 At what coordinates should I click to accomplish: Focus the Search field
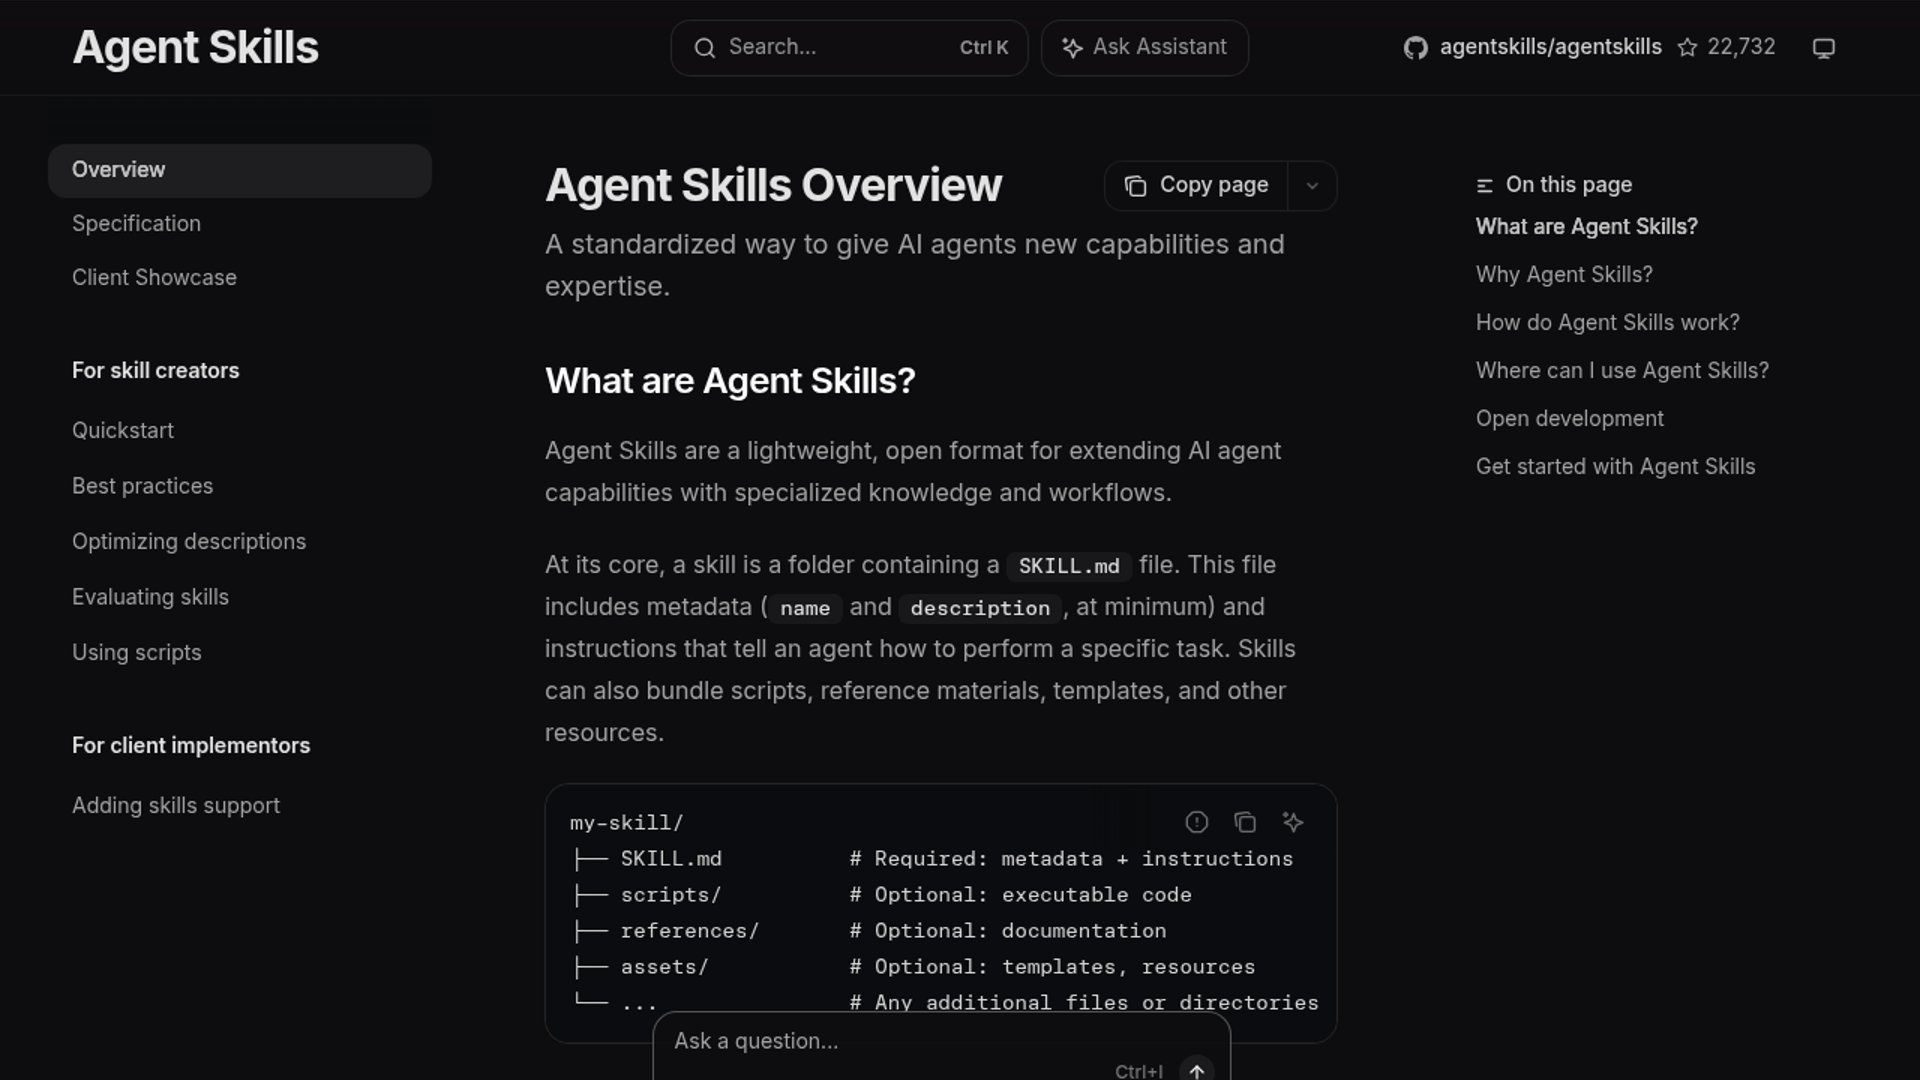coord(849,48)
